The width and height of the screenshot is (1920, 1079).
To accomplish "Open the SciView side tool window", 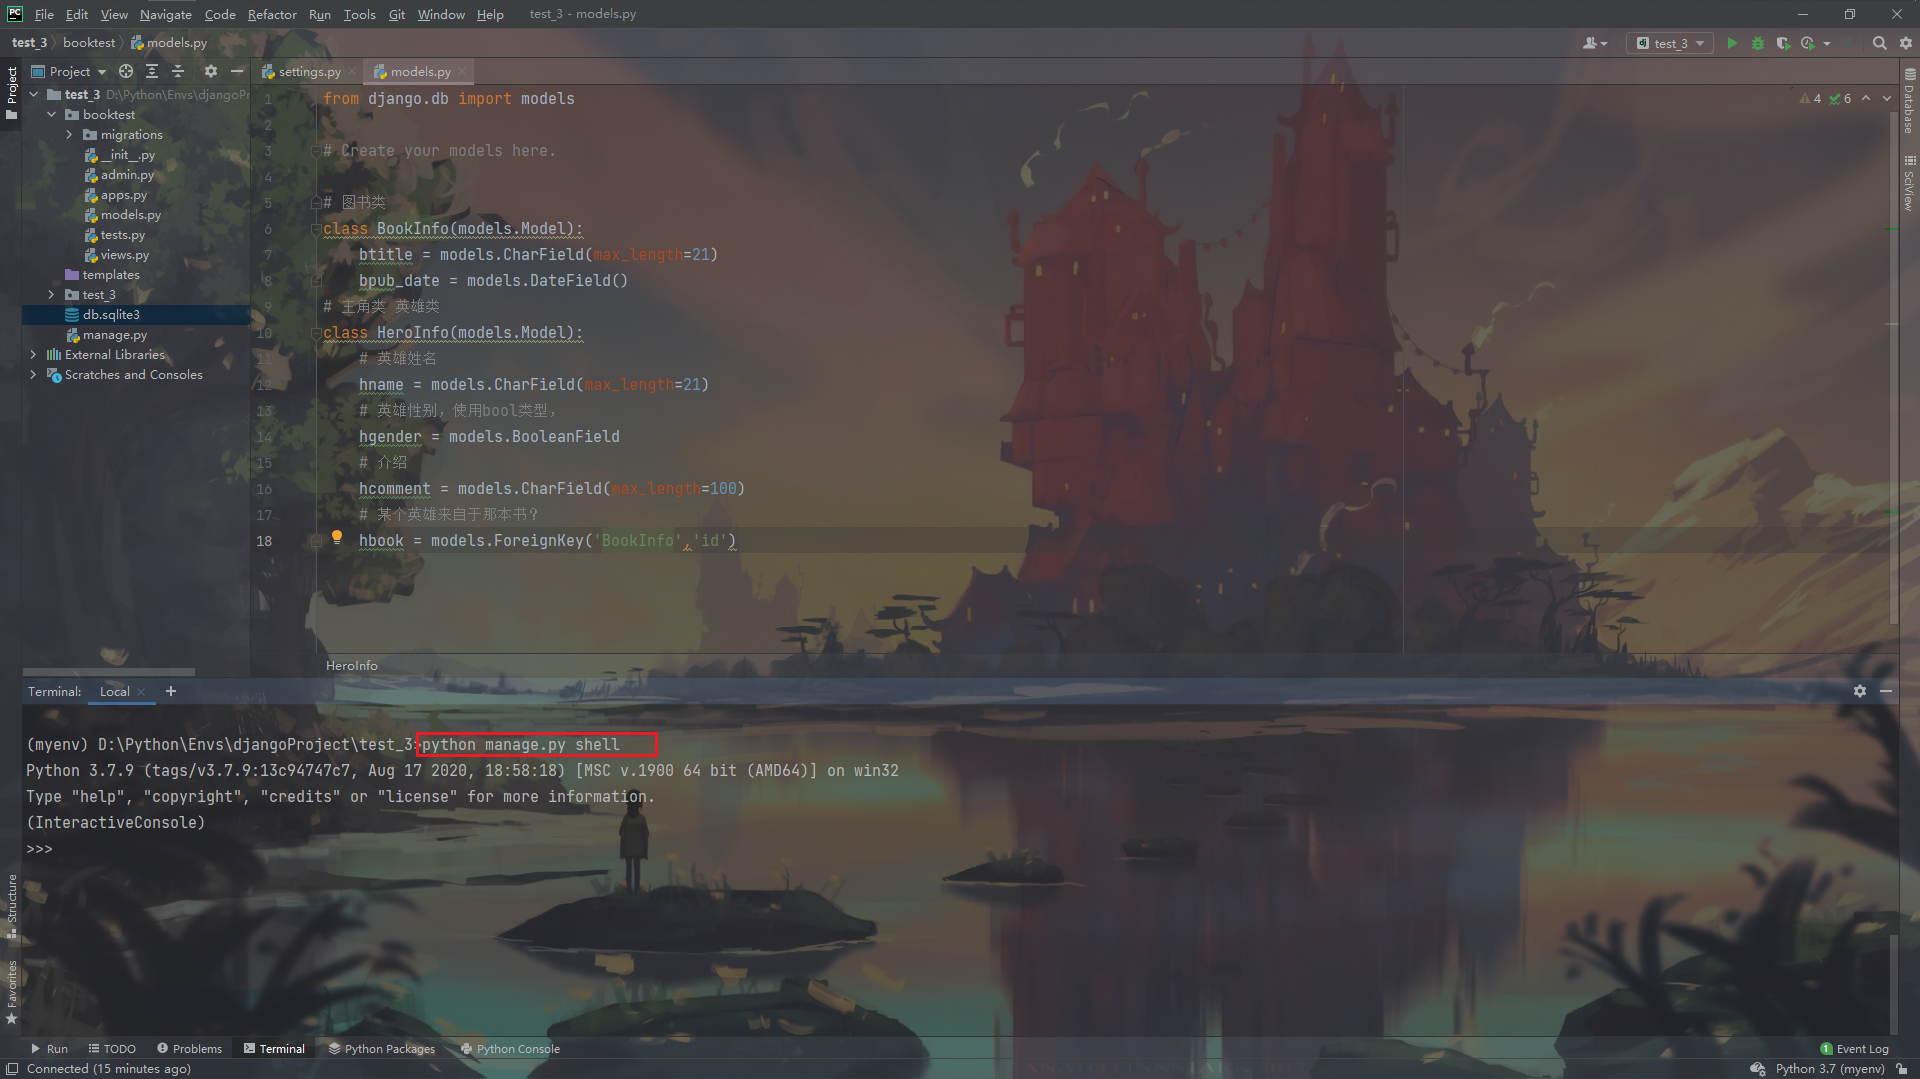I will pos(1909,183).
